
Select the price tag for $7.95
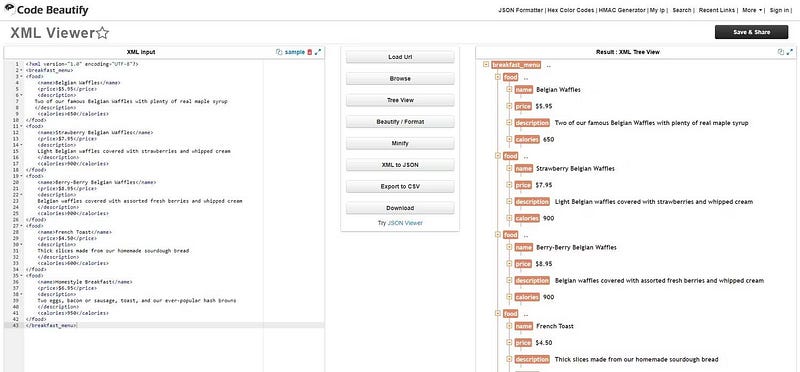[523, 185]
